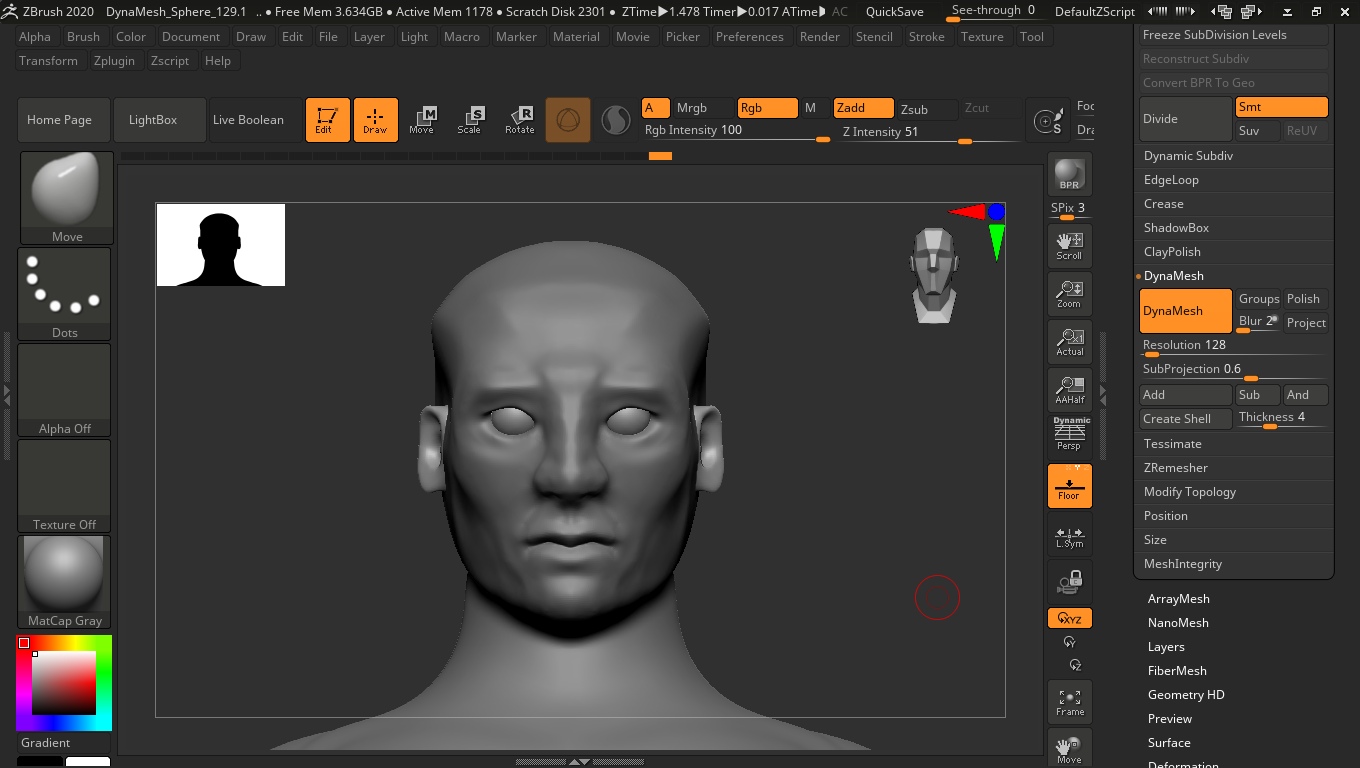Open the Brush menu

coord(83,37)
